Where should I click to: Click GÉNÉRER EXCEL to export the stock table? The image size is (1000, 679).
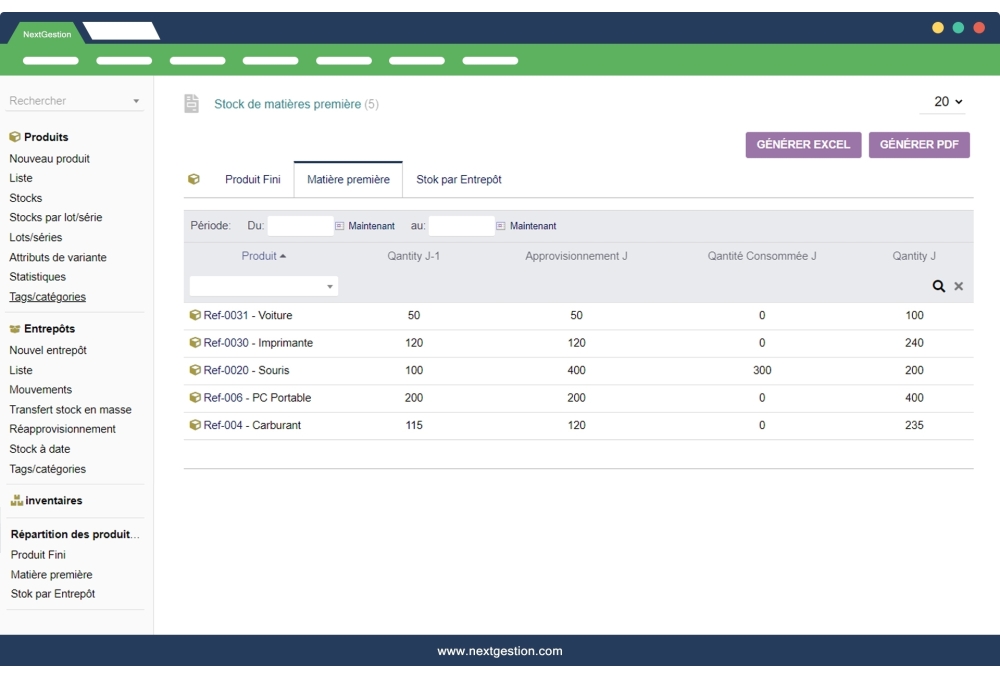click(x=803, y=144)
